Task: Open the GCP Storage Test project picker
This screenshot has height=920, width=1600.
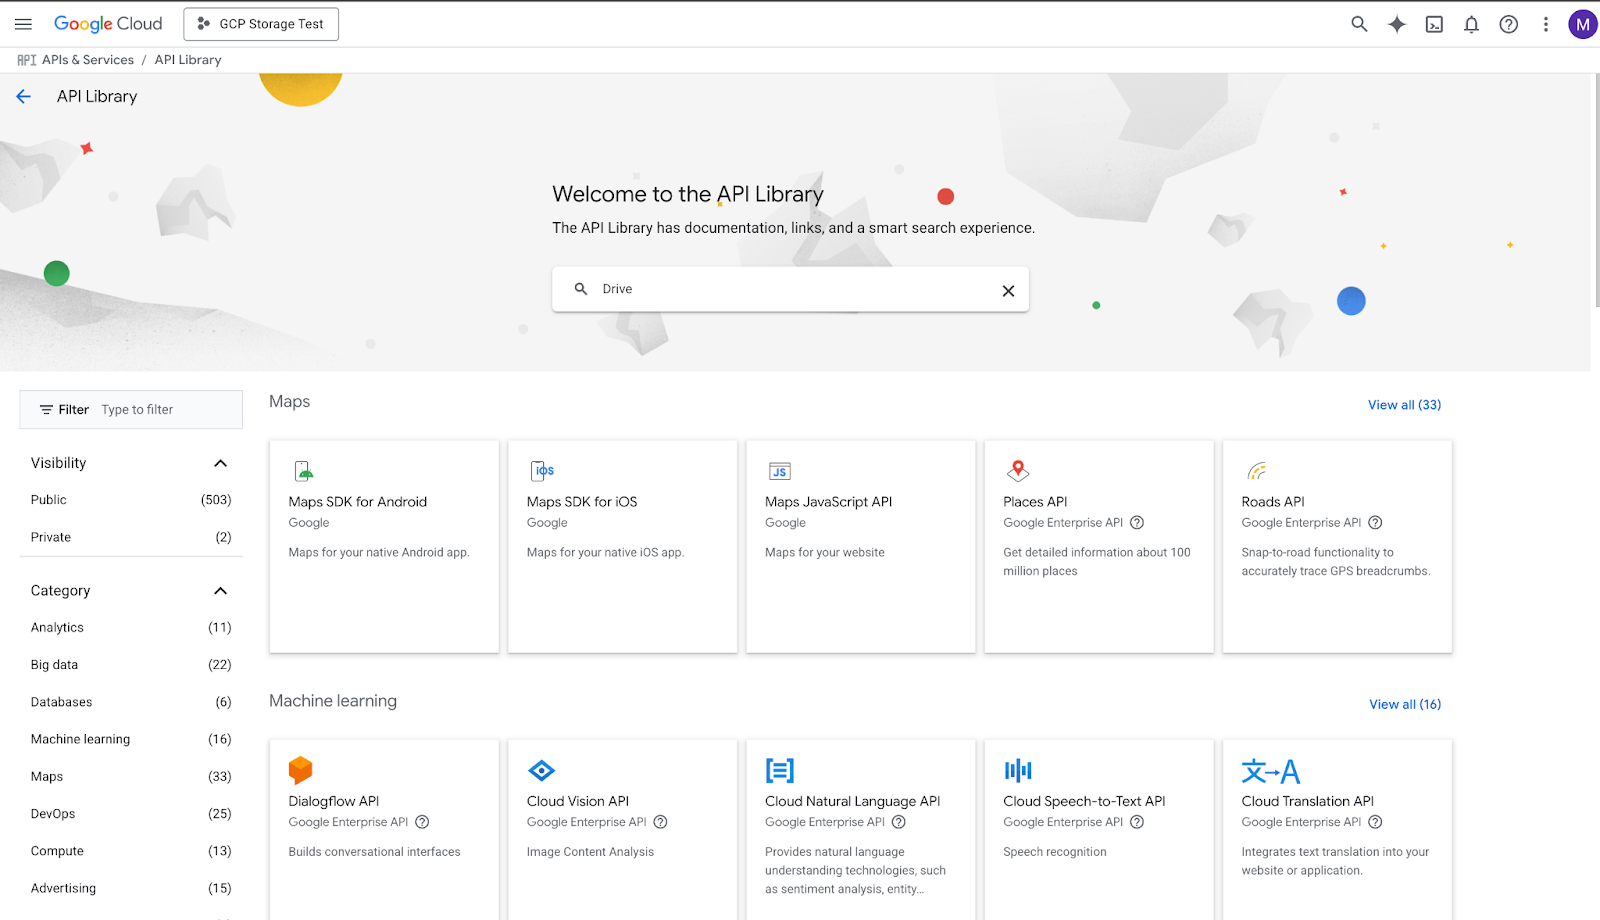Action: pos(261,24)
